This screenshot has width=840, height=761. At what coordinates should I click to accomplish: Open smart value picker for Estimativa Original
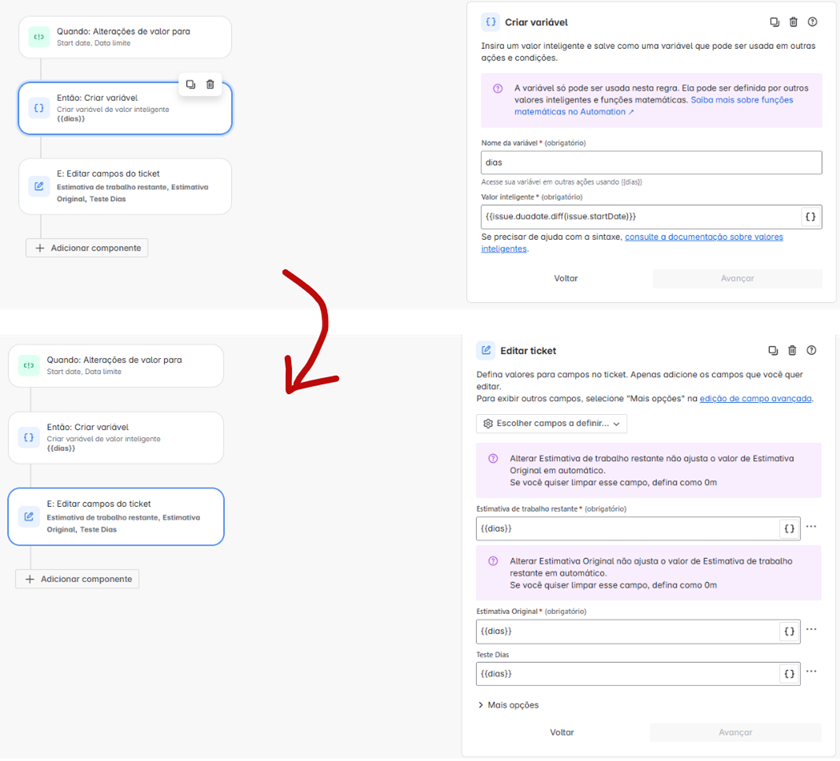(789, 631)
